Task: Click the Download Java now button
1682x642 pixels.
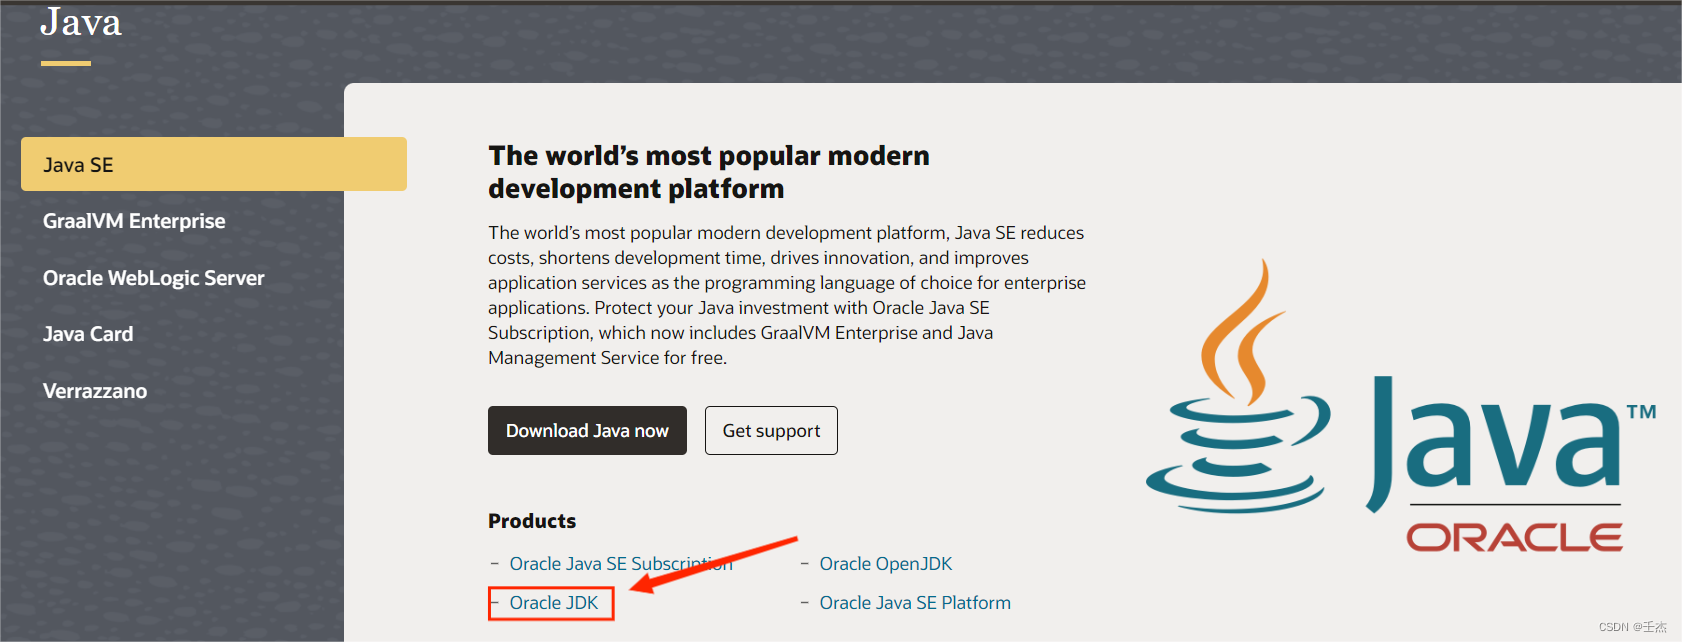Action: tap(587, 430)
